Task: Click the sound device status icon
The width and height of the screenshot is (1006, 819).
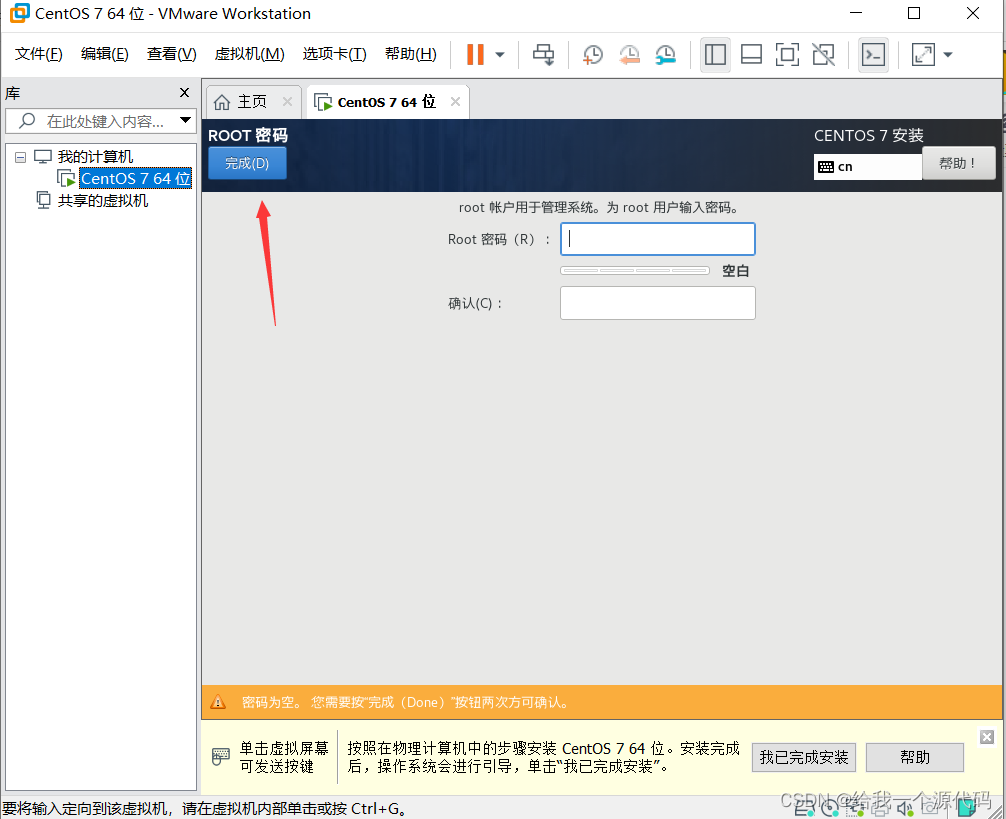Action: click(905, 809)
